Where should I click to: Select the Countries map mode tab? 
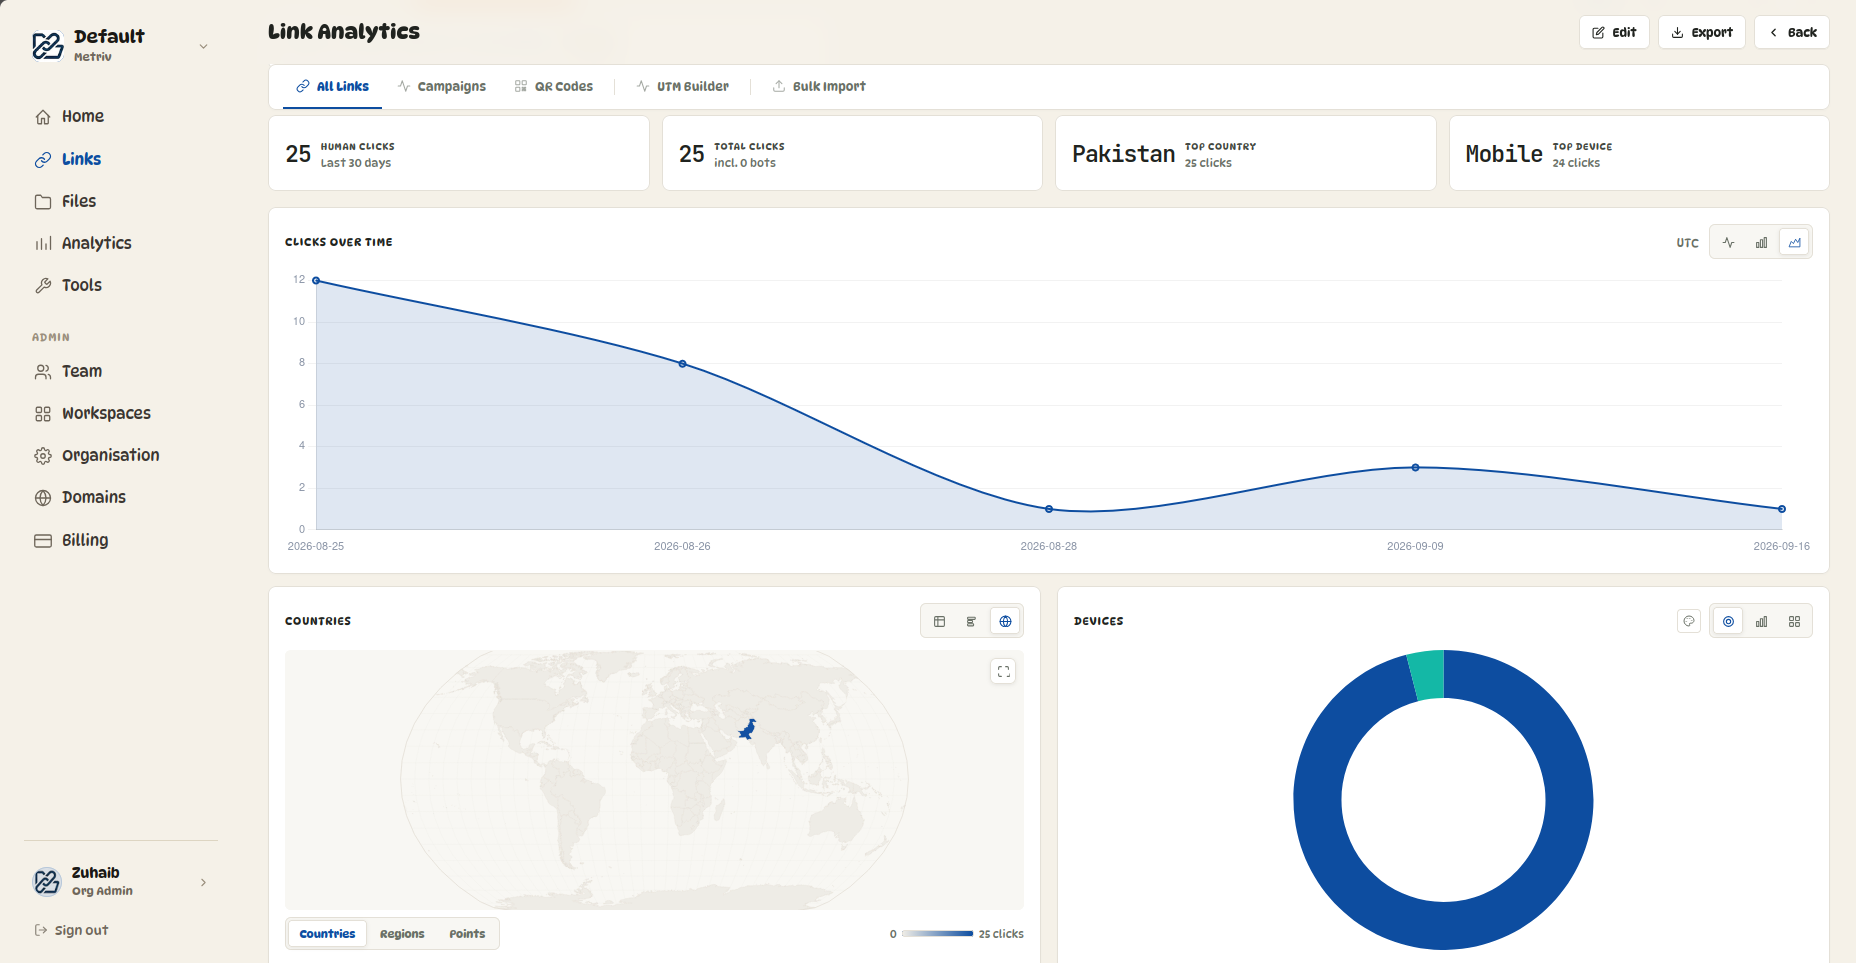[328, 933]
